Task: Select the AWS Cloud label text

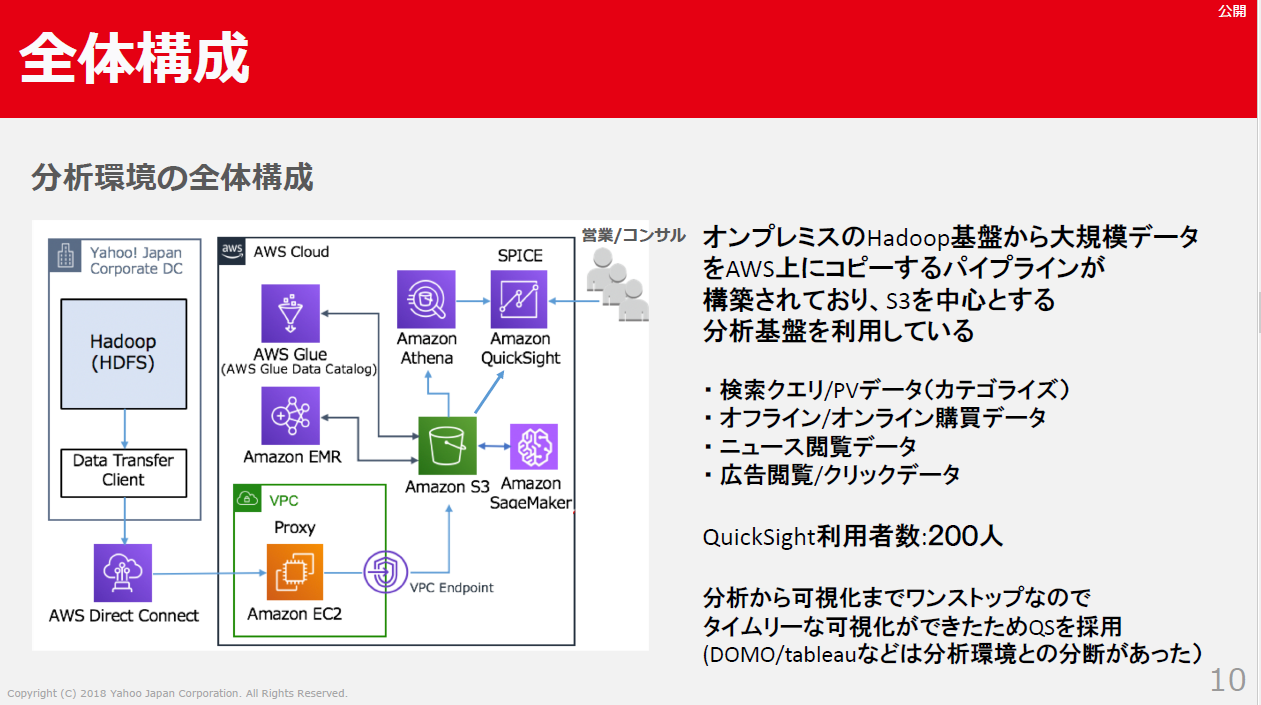Action: coord(291,251)
